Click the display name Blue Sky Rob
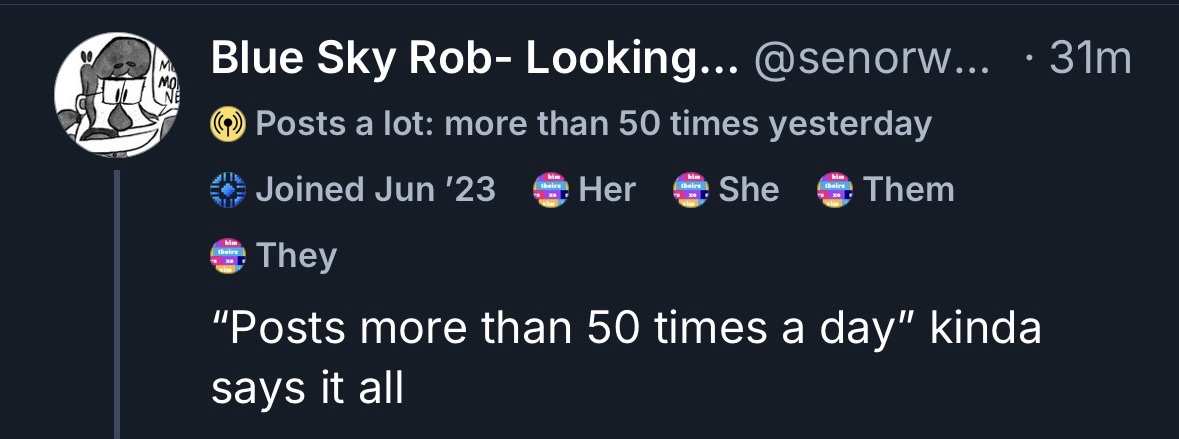 473,62
